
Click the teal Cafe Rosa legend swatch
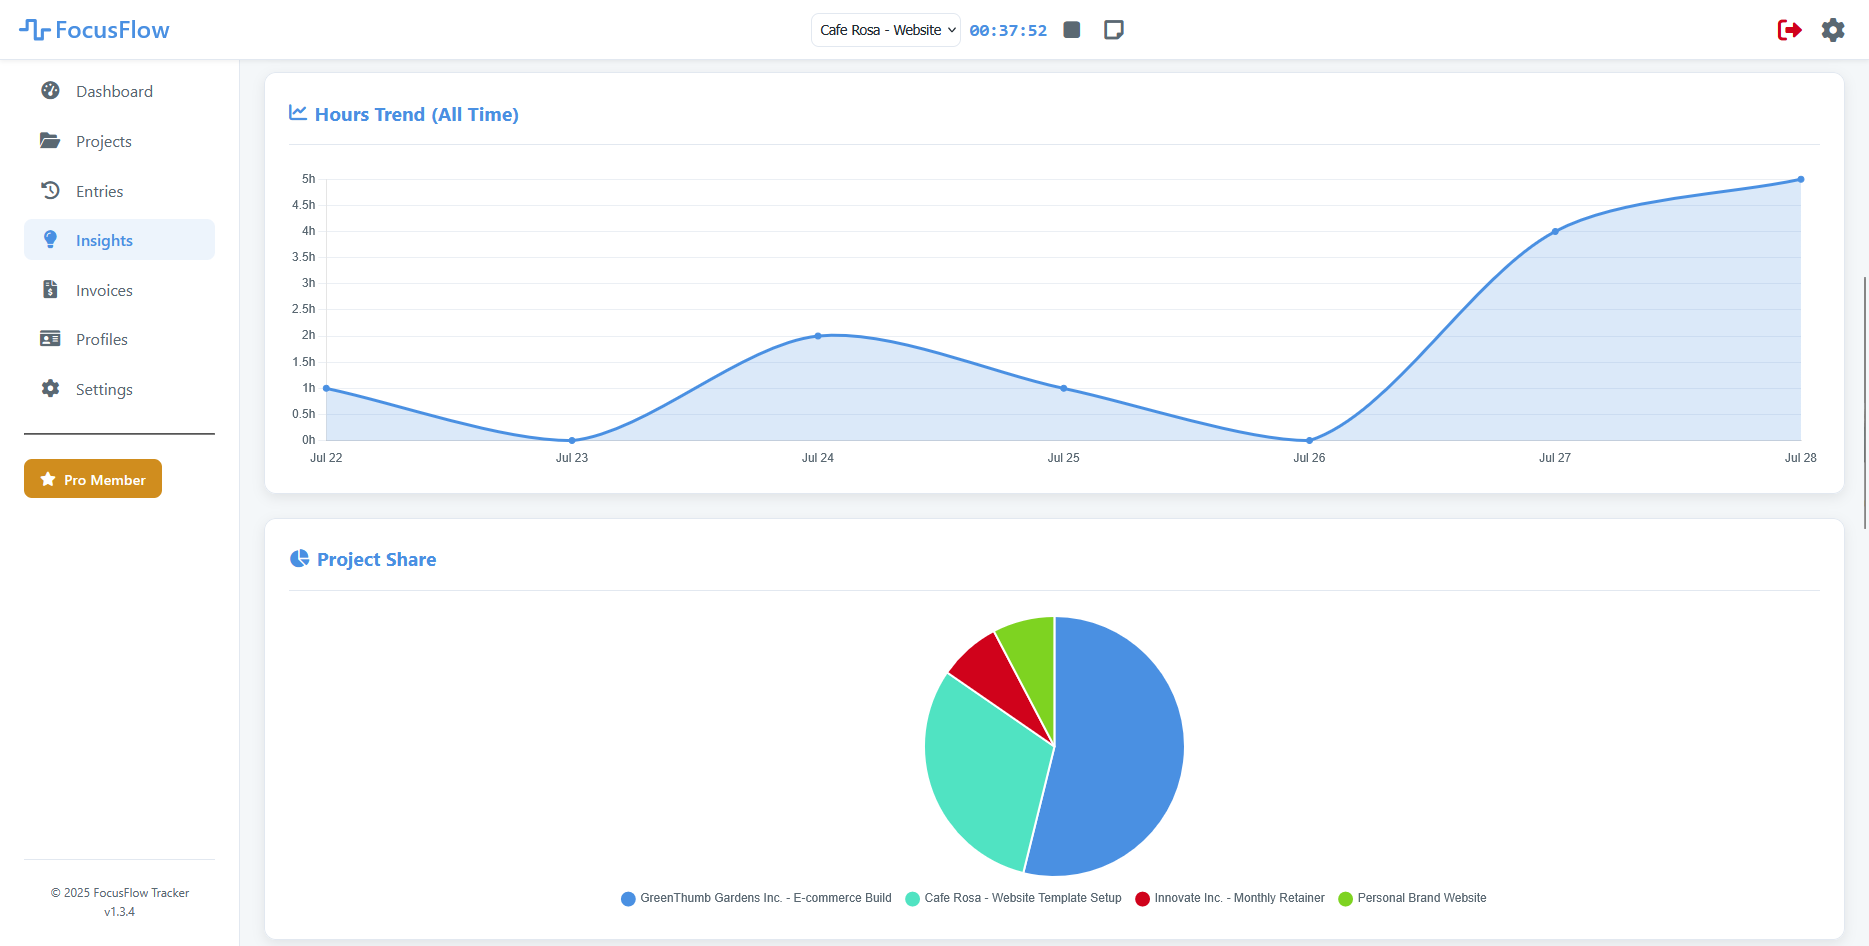912,899
